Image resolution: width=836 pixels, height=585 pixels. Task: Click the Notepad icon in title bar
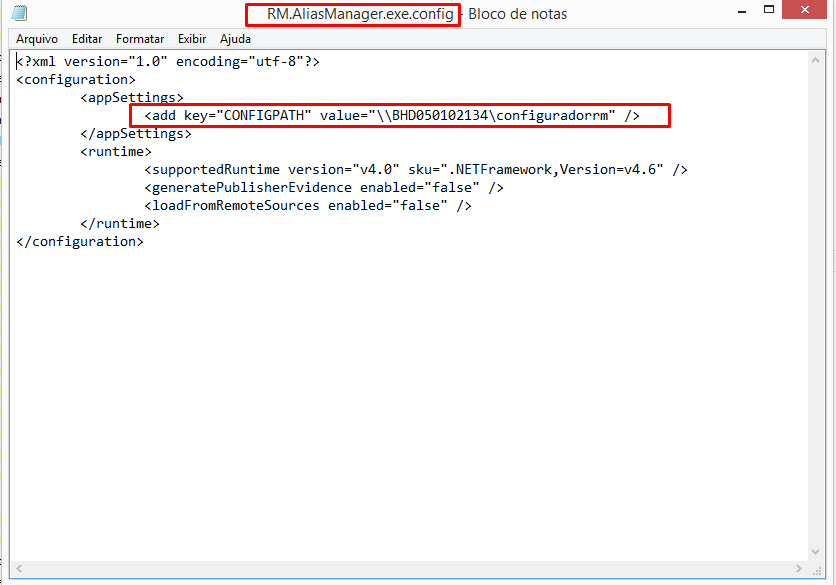[x=20, y=13]
